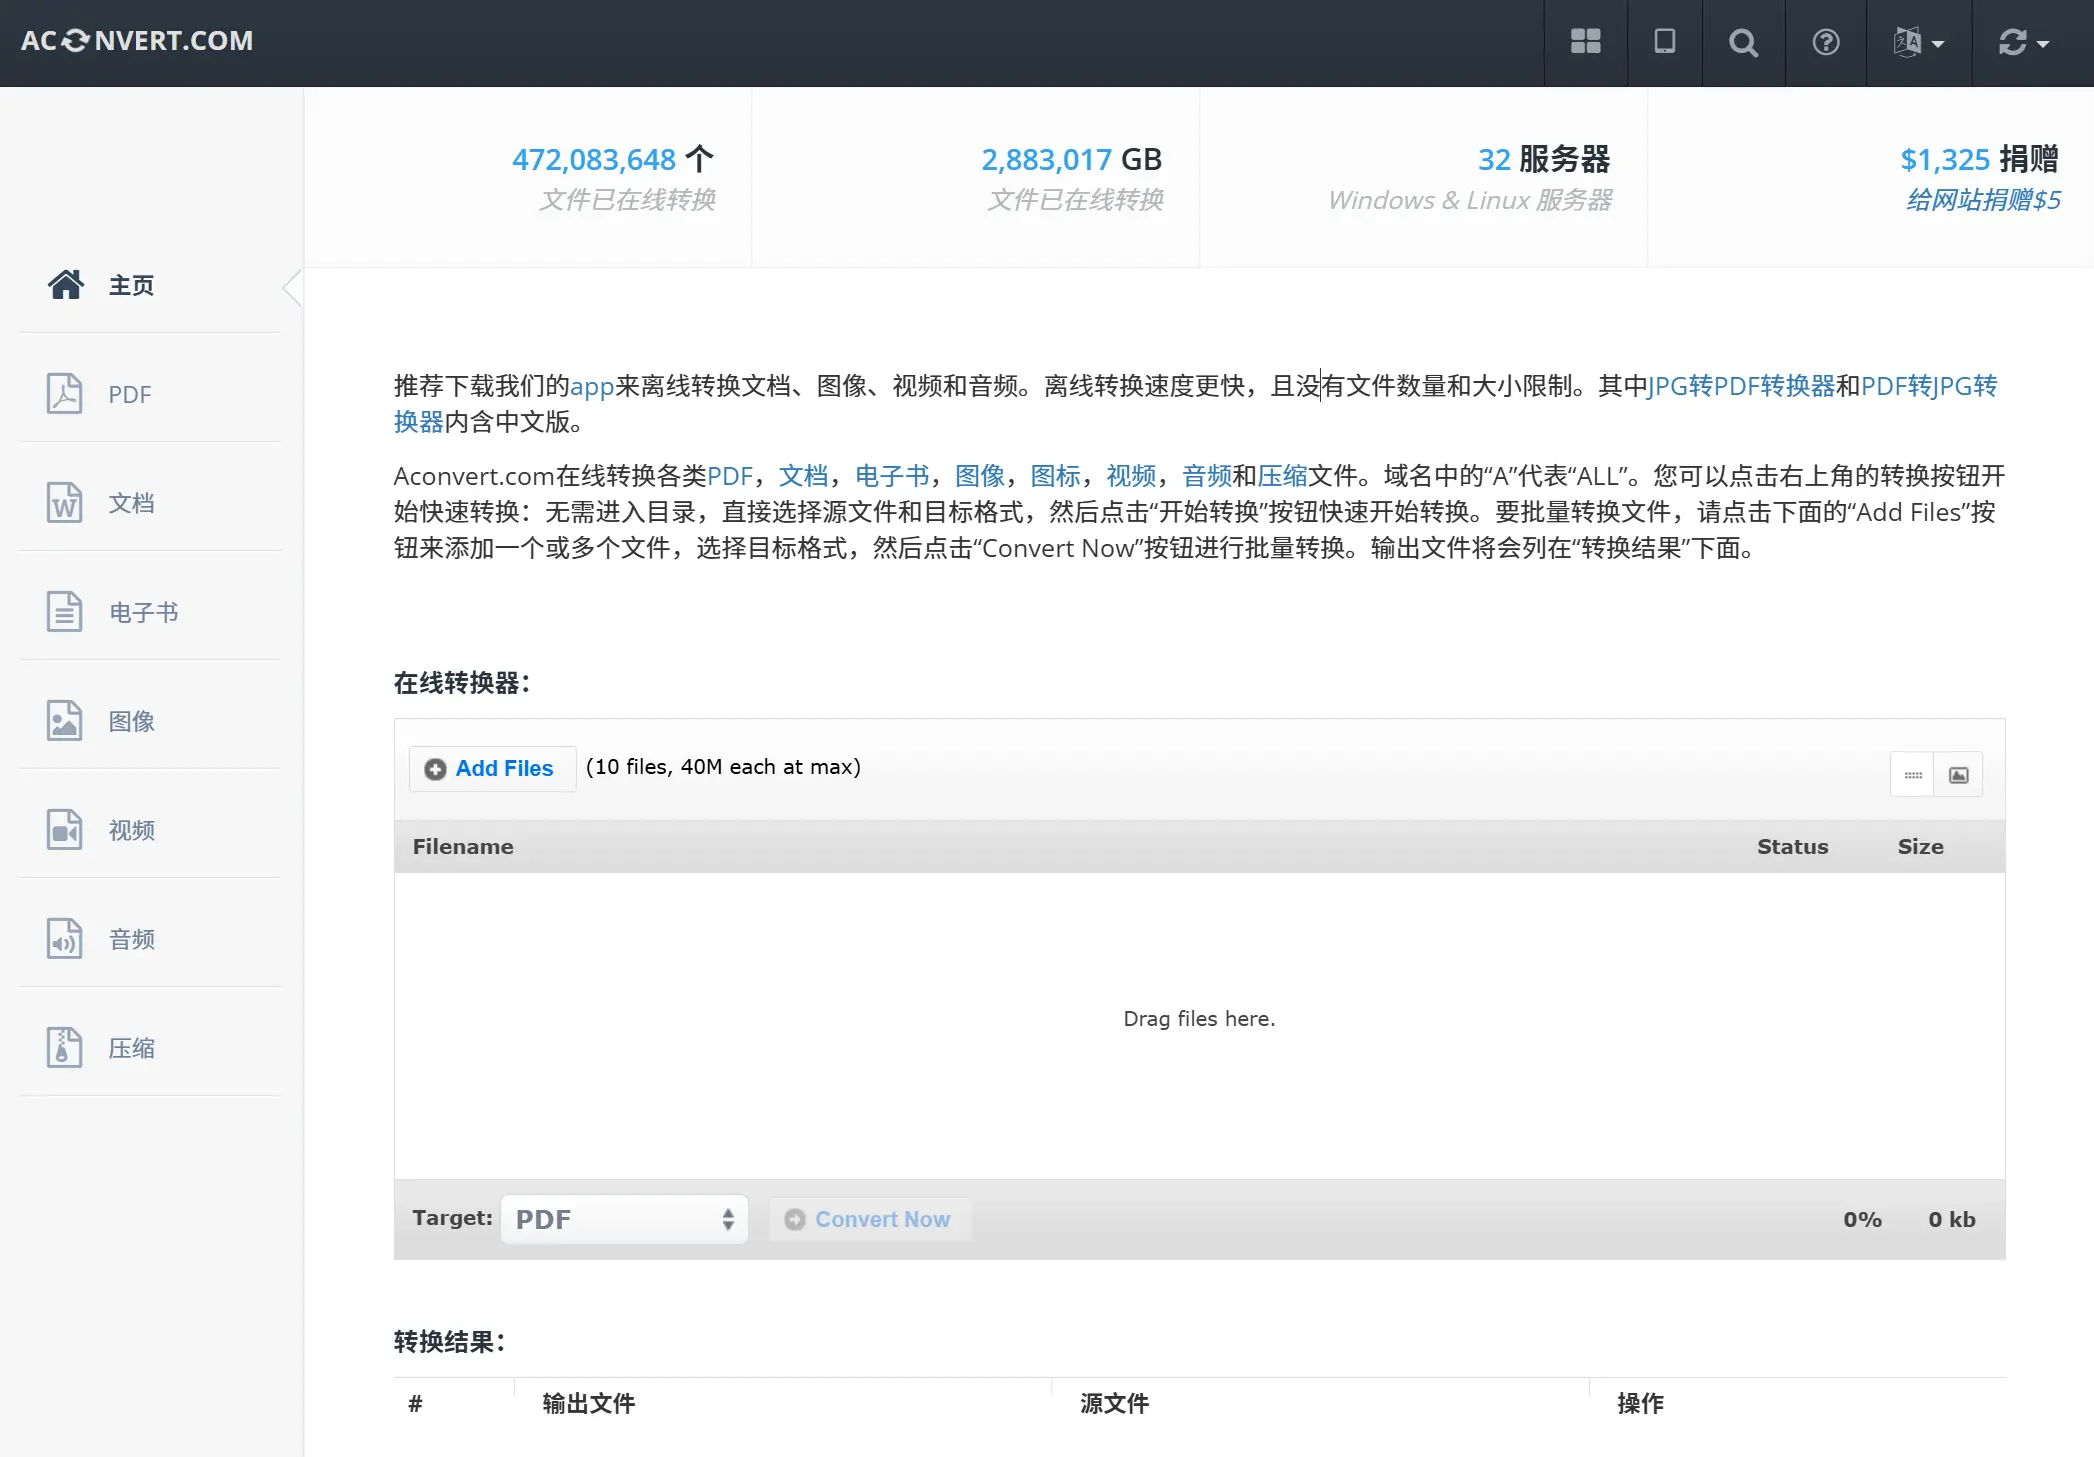Collapse the left sidebar arrow
Image resolution: width=2094 pixels, height=1457 pixels.
click(292, 287)
